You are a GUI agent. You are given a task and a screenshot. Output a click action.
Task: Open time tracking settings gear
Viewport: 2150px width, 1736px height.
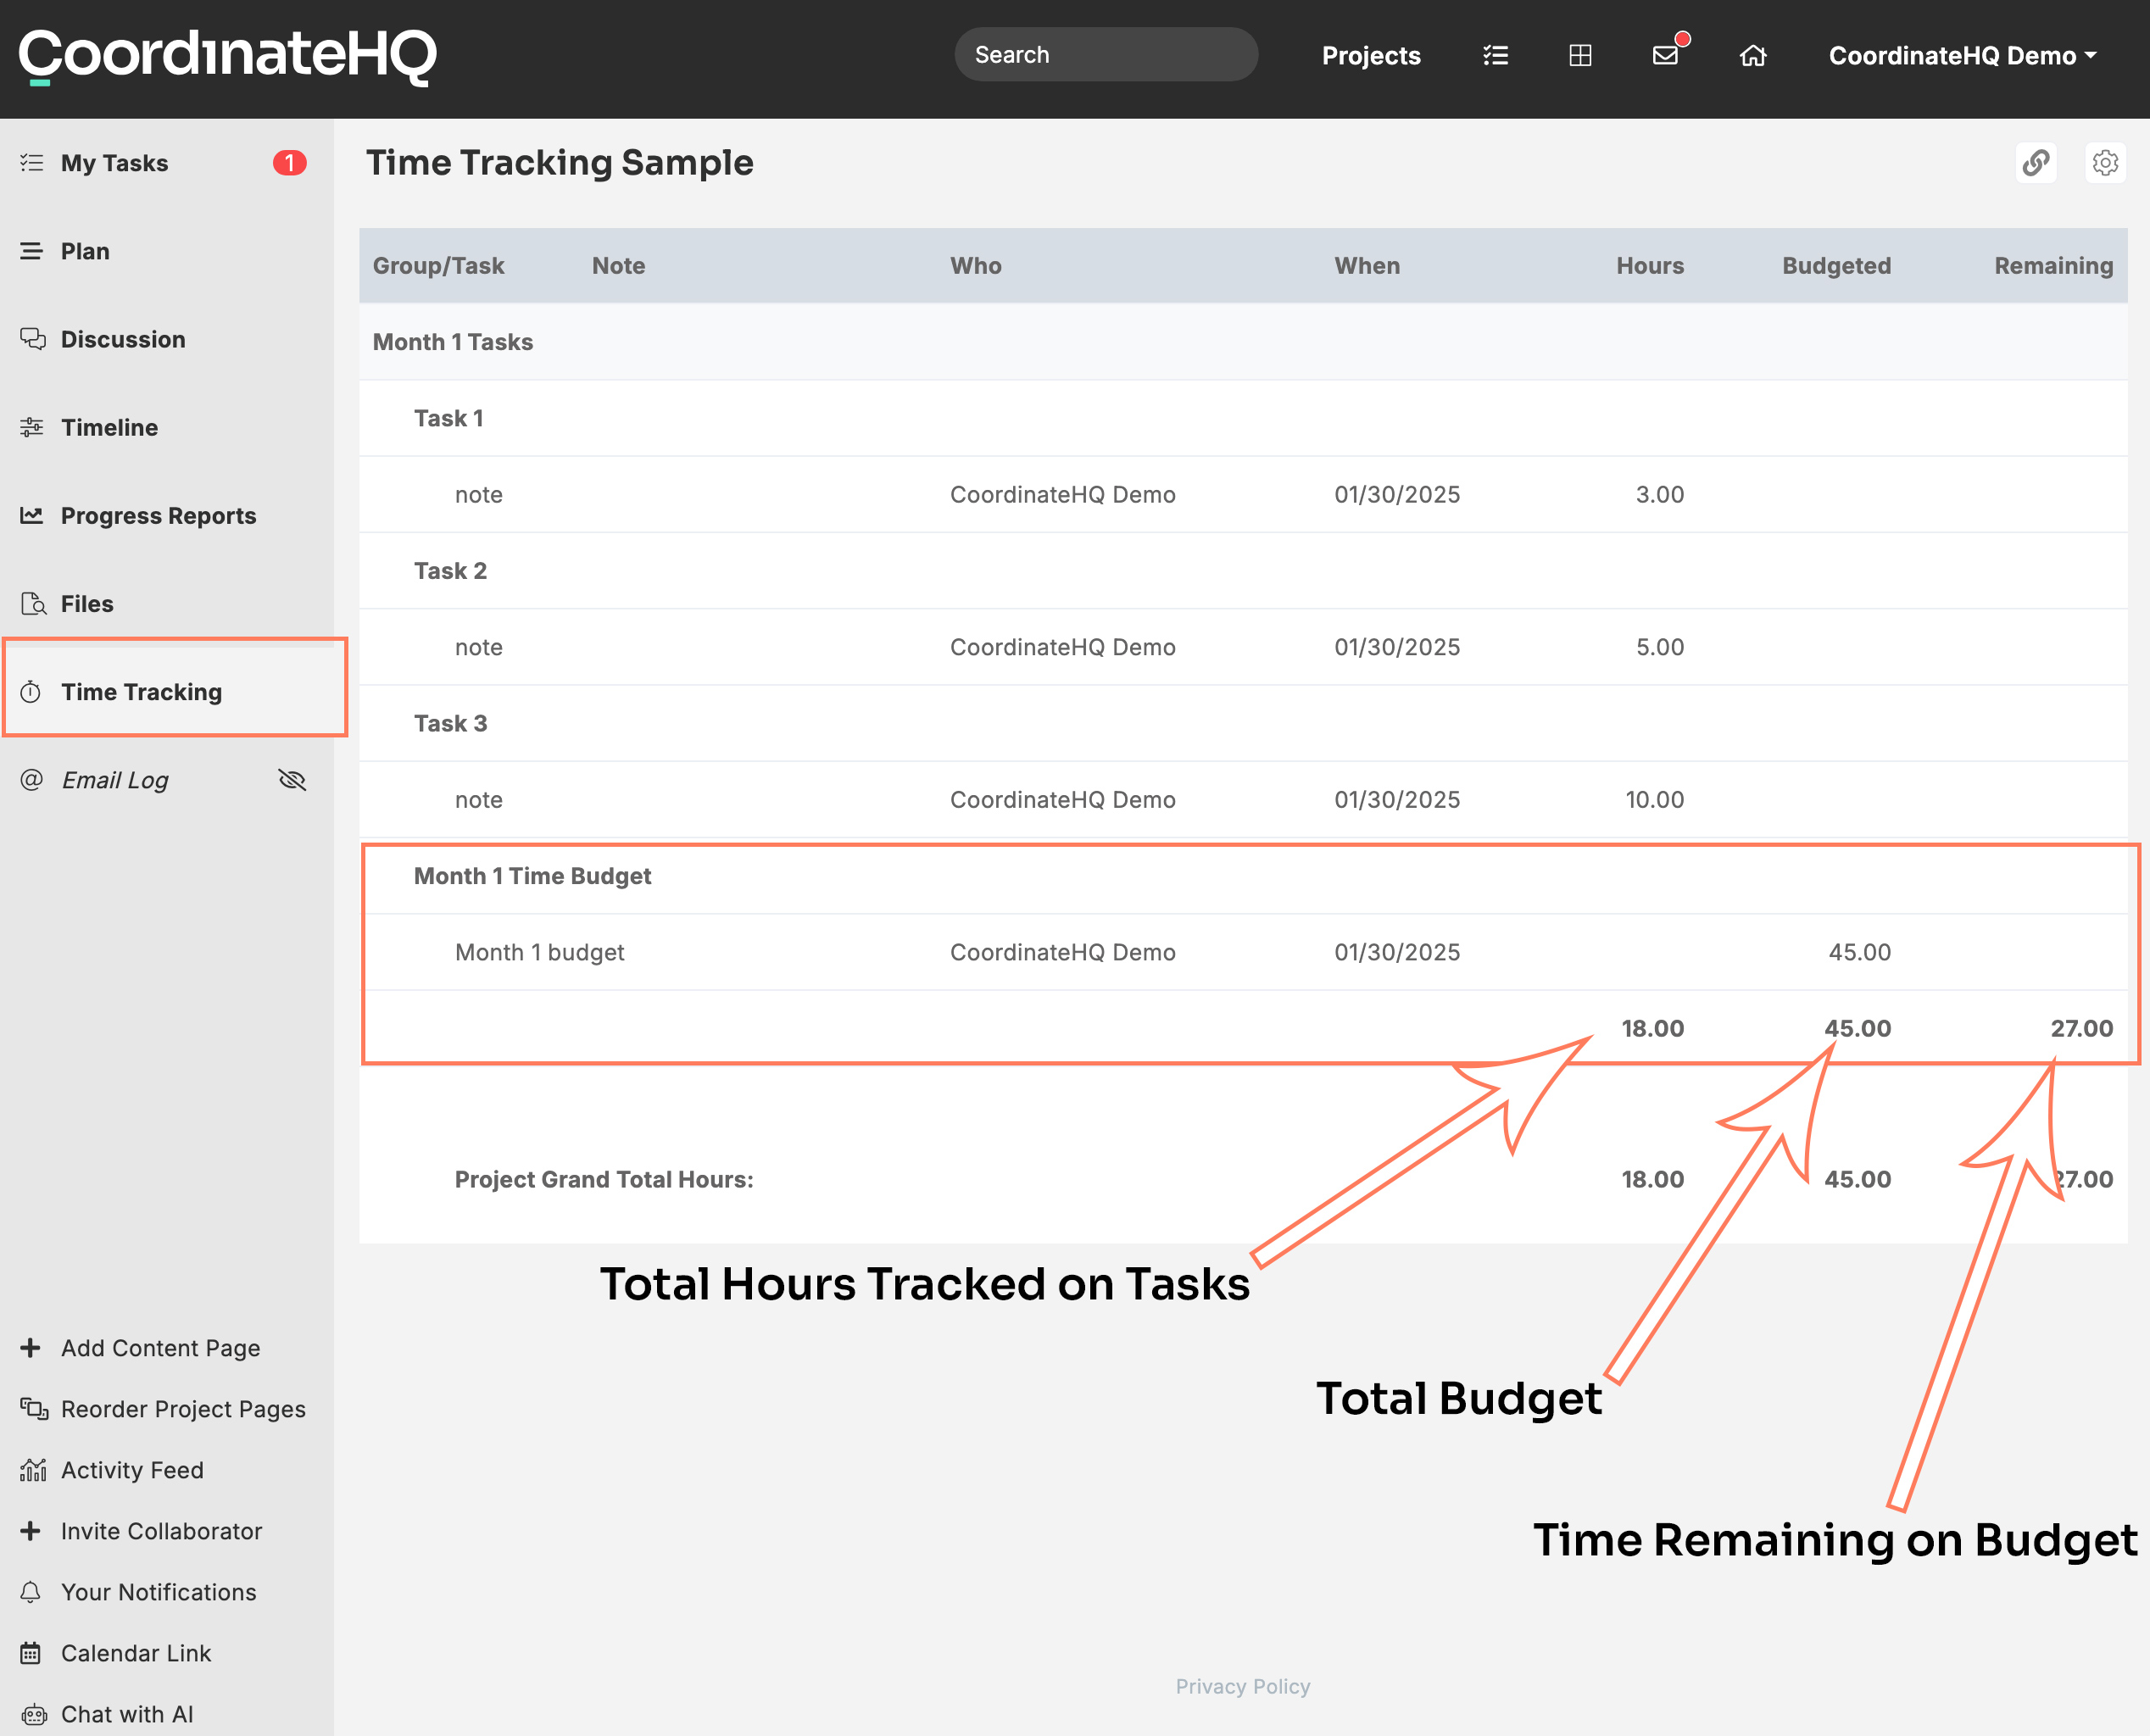[x=2105, y=162]
